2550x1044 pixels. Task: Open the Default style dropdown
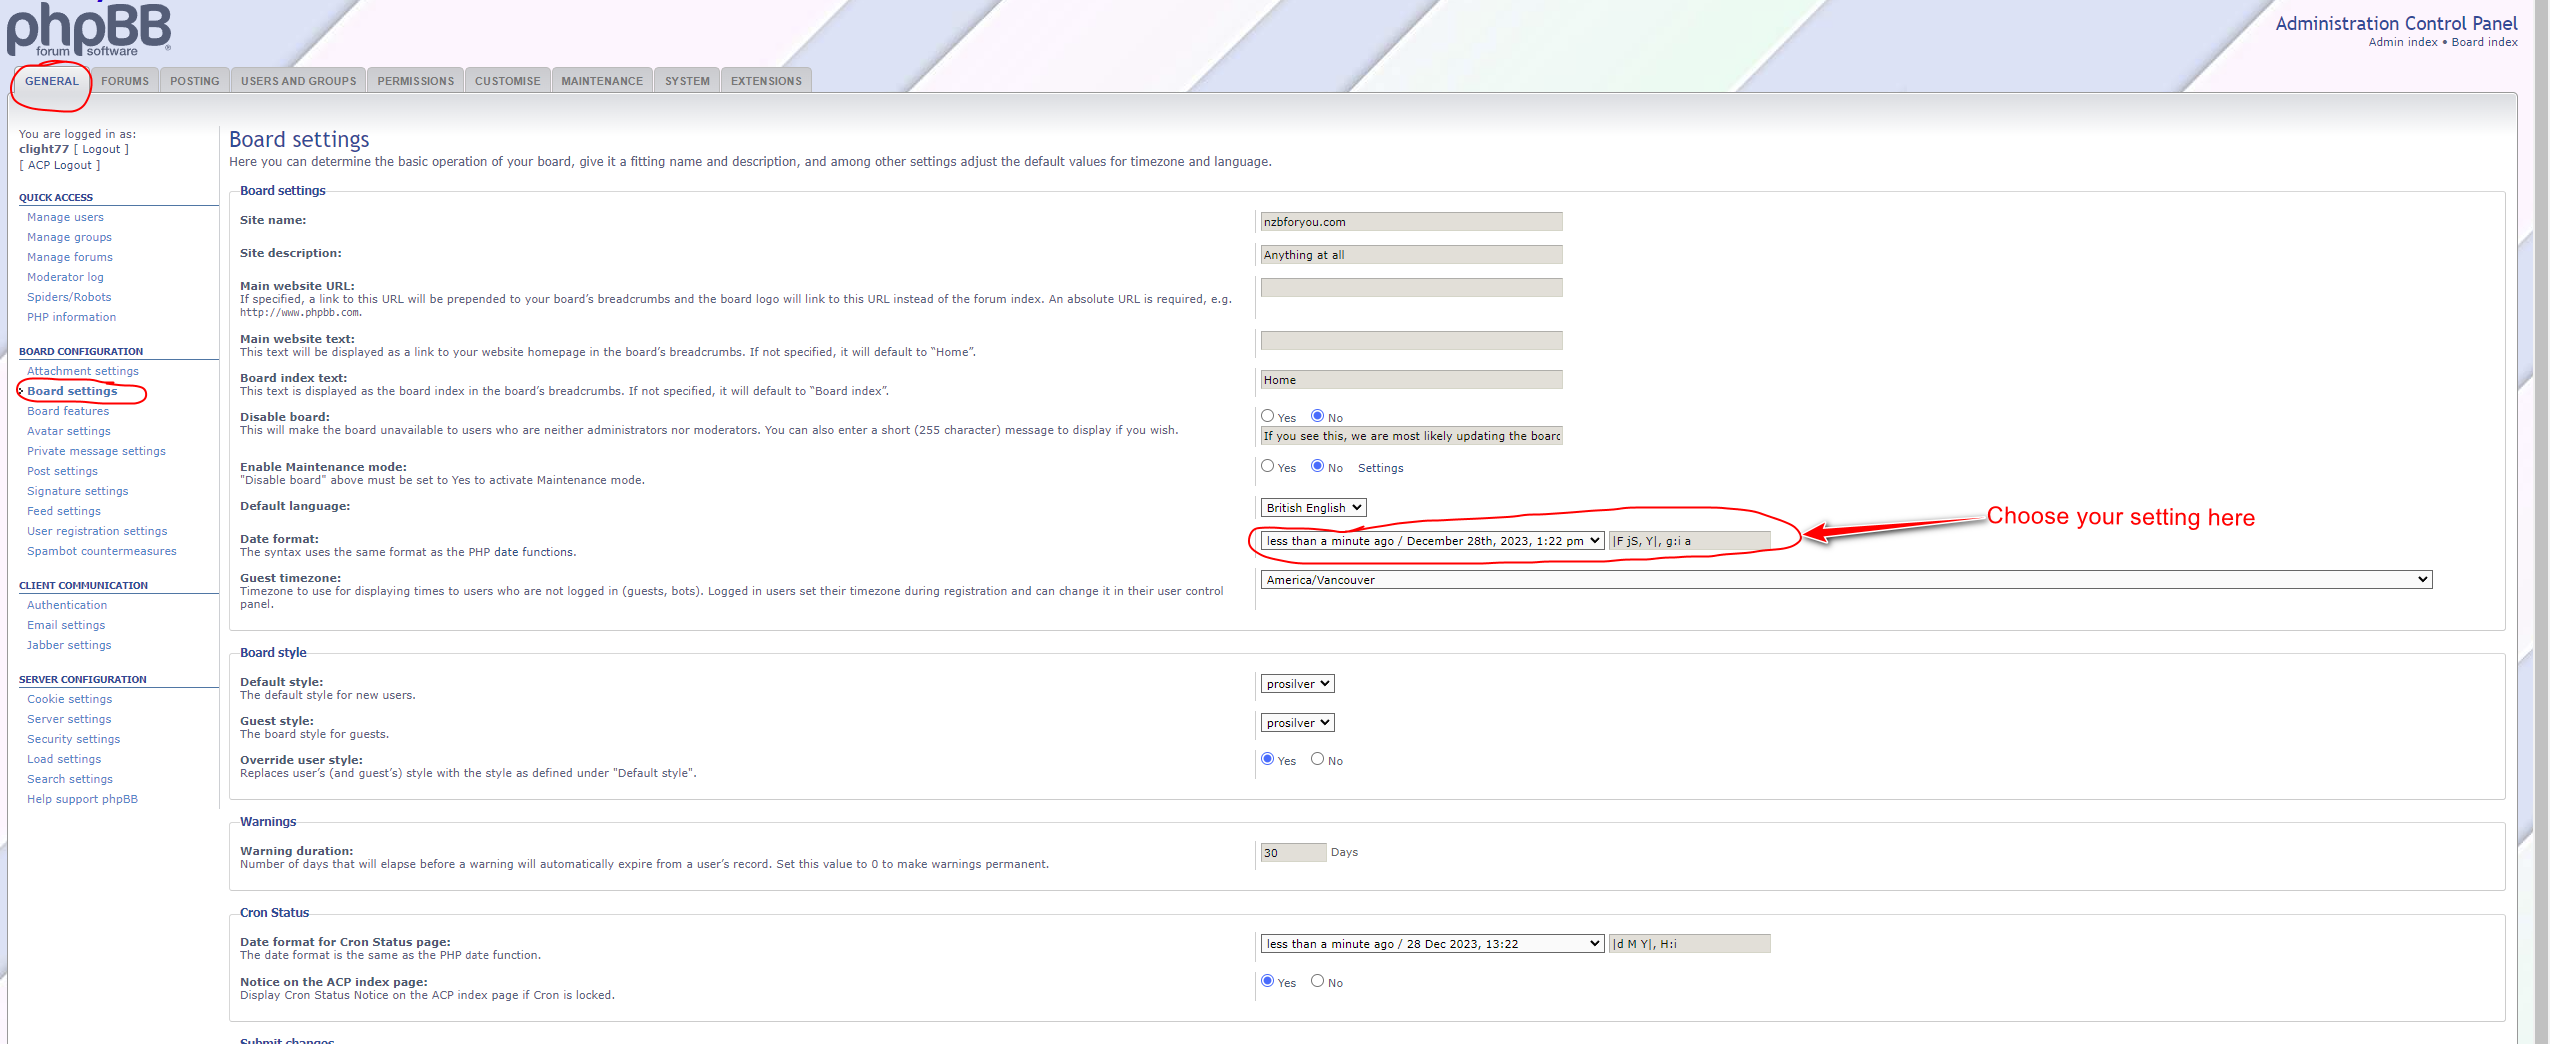[x=1297, y=684]
